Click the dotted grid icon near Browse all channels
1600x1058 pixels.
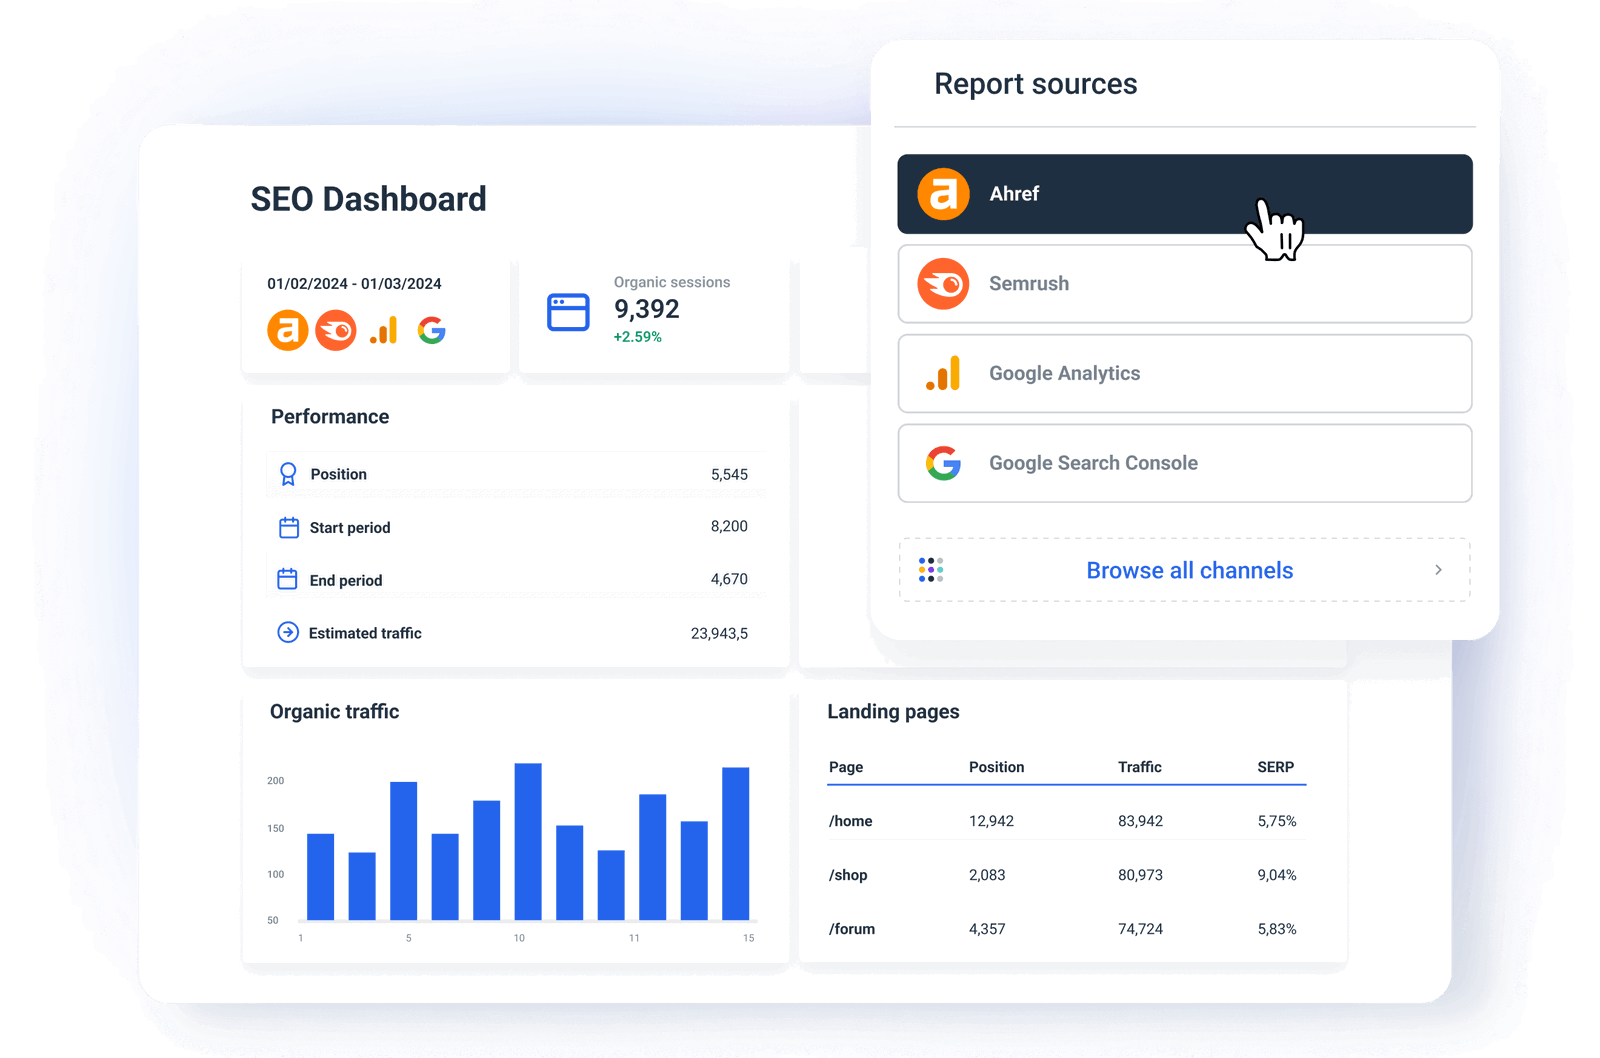931,570
